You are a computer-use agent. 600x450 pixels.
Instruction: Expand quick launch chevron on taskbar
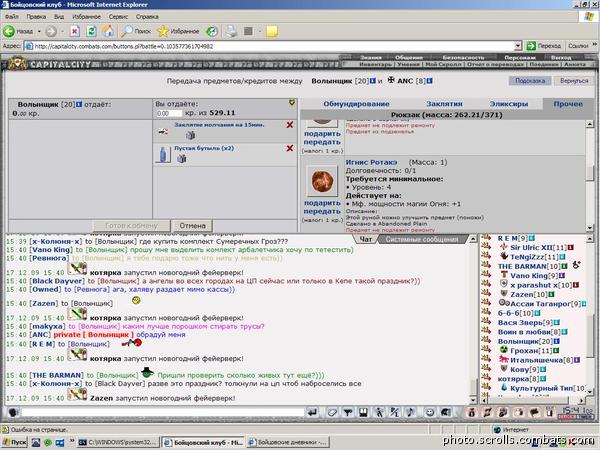[x=72, y=442]
